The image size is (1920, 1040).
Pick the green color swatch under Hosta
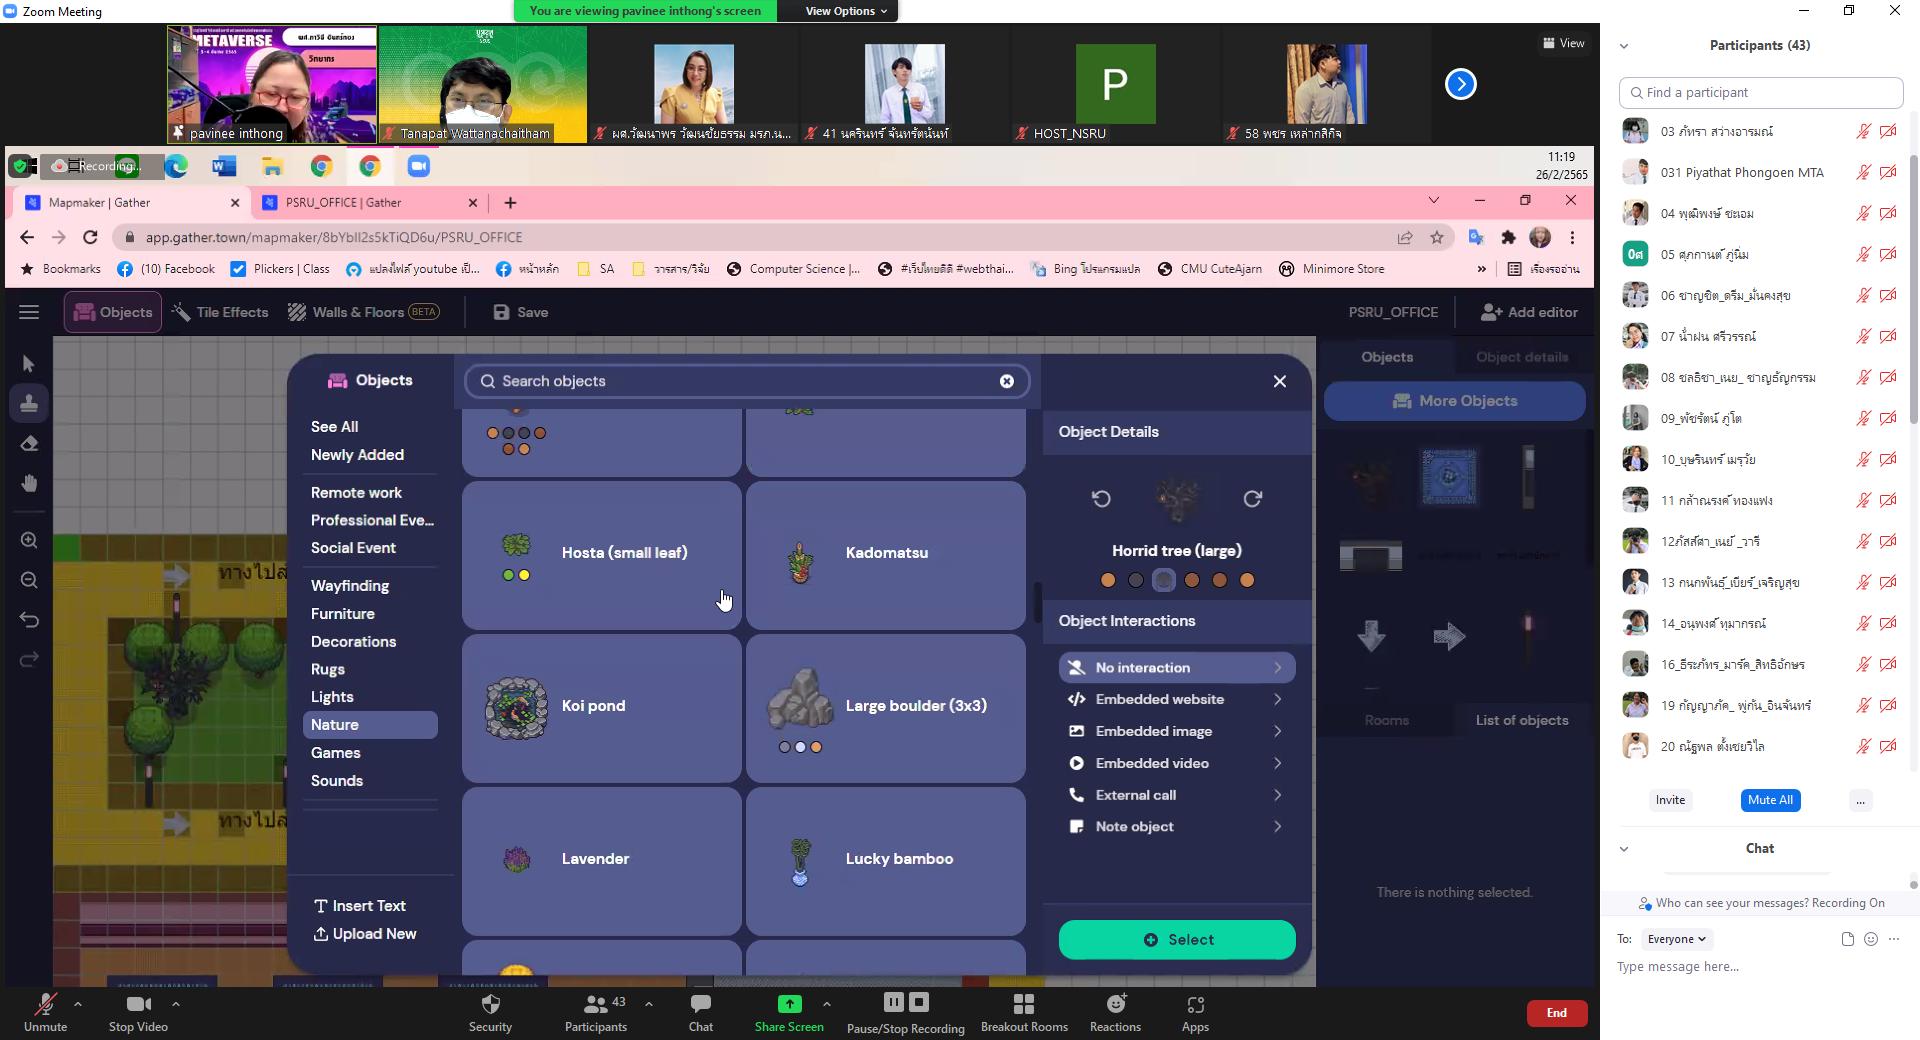508,575
